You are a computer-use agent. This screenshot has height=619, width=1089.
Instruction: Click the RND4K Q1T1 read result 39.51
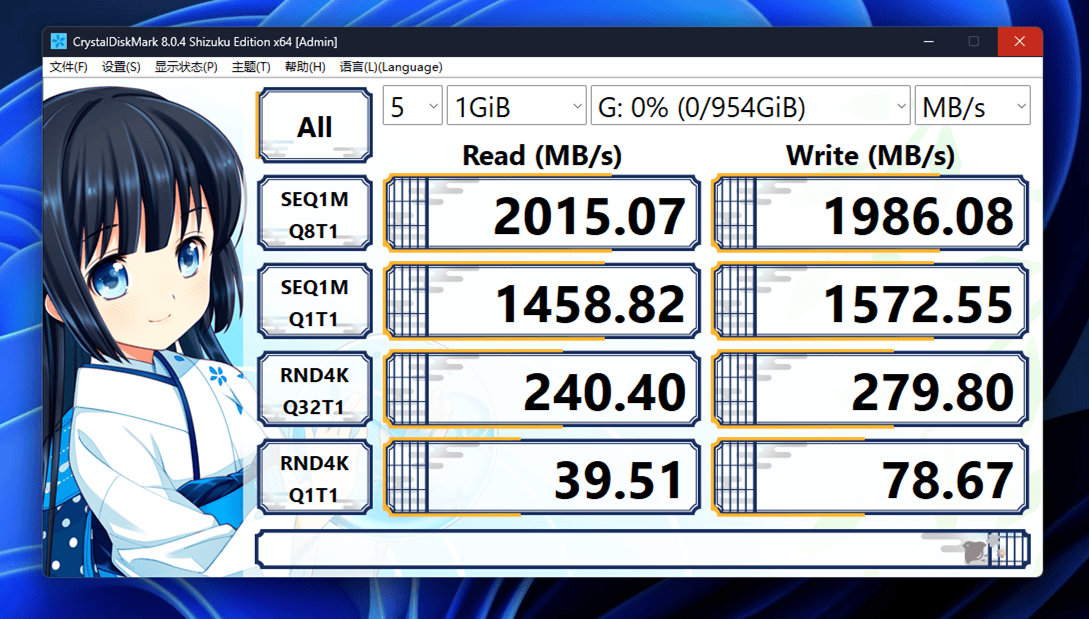[x=542, y=477]
